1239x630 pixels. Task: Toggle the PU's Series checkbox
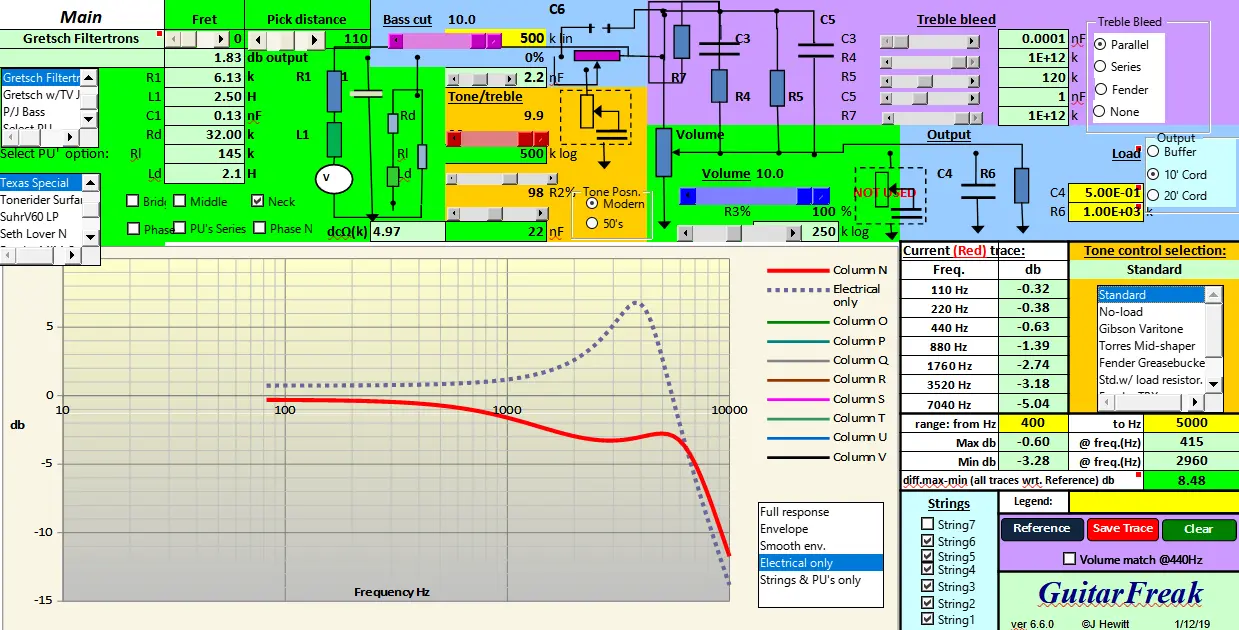[x=180, y=228]
